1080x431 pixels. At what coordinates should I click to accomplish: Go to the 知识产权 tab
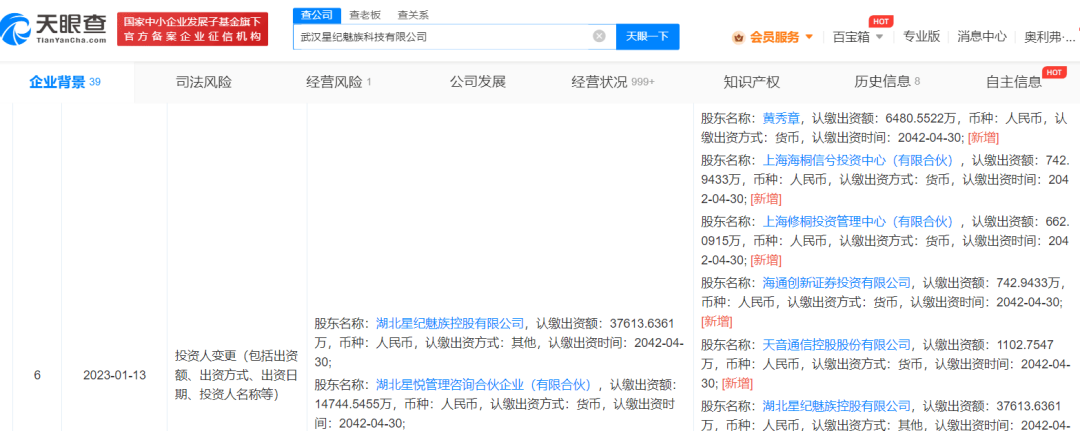click(751, 82)
